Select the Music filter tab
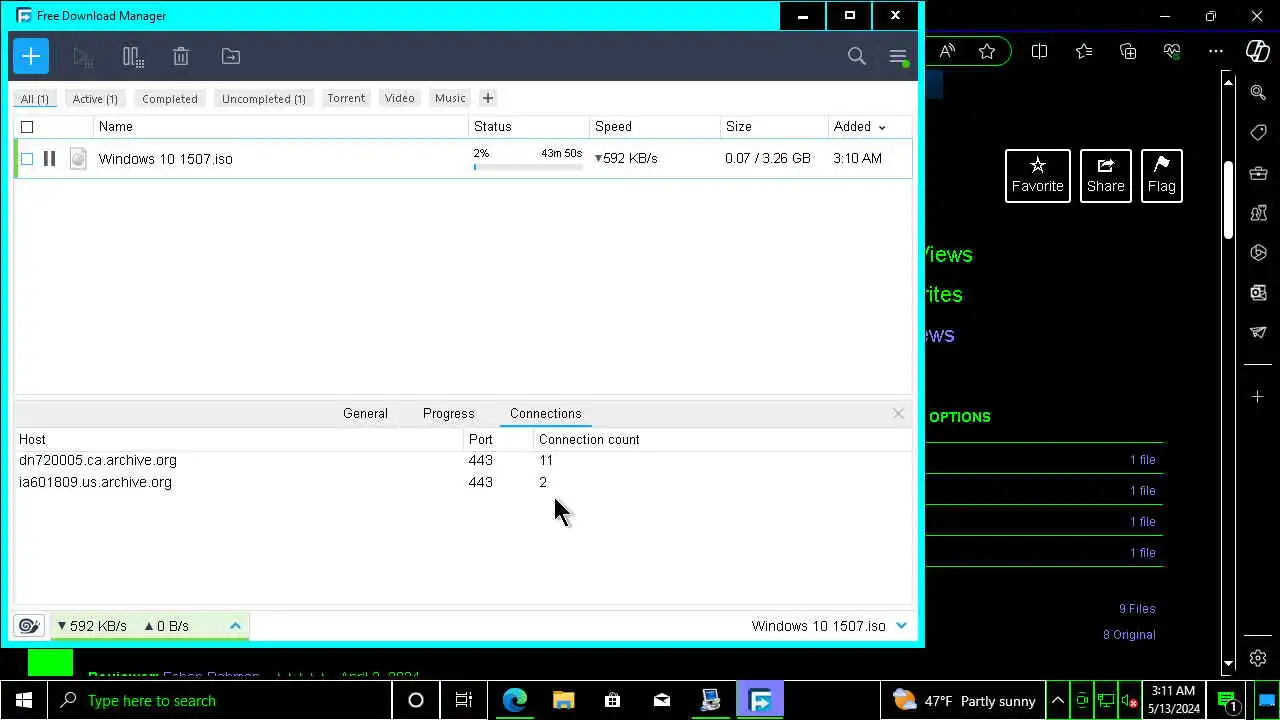The image size is (1280, 720). click(450, 98)
